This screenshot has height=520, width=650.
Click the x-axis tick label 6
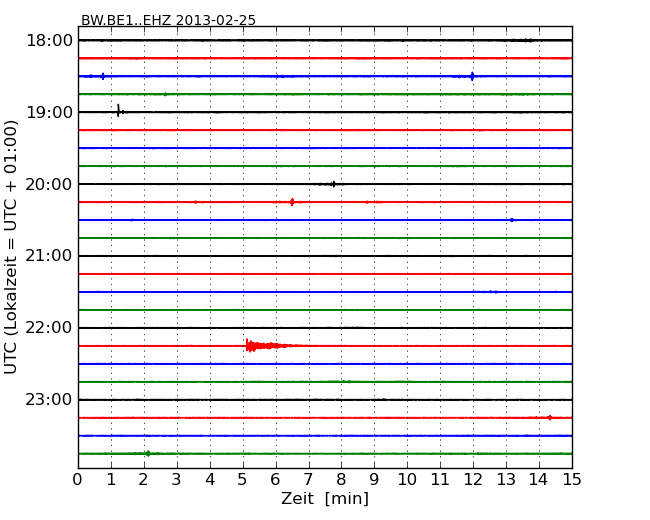point(275,479)
